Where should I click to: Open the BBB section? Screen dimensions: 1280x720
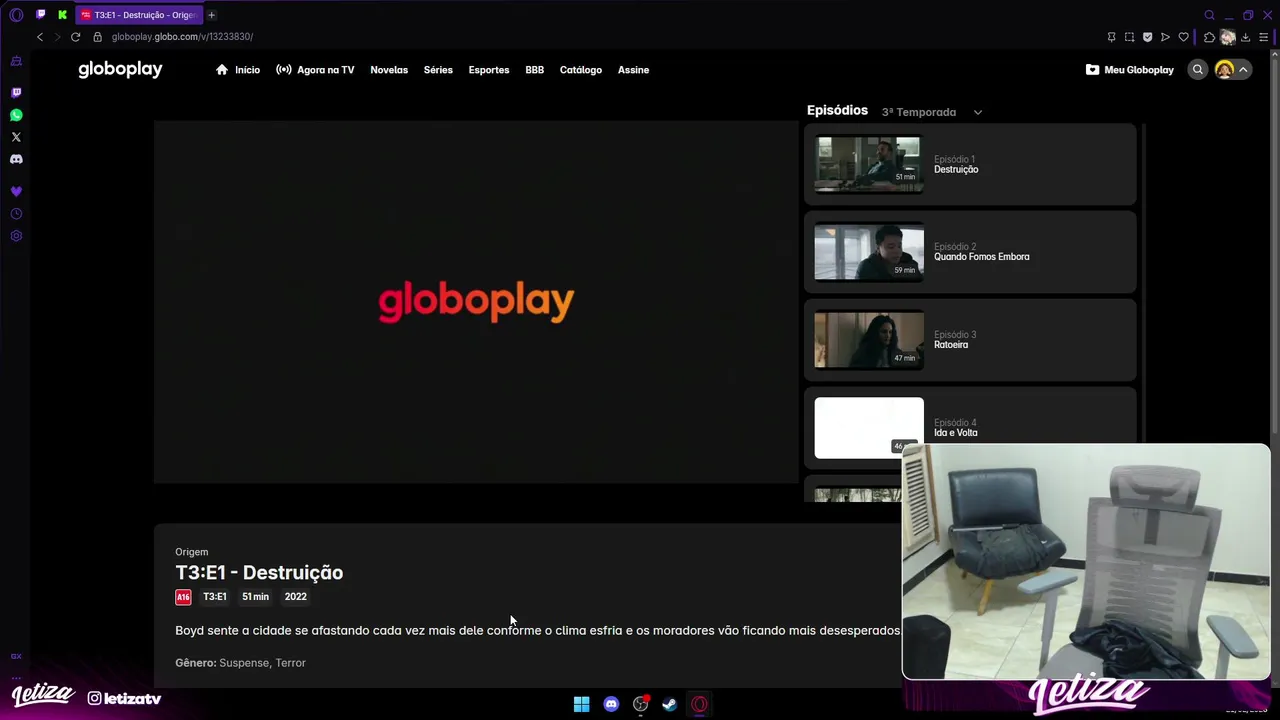[x=535, y=70]
